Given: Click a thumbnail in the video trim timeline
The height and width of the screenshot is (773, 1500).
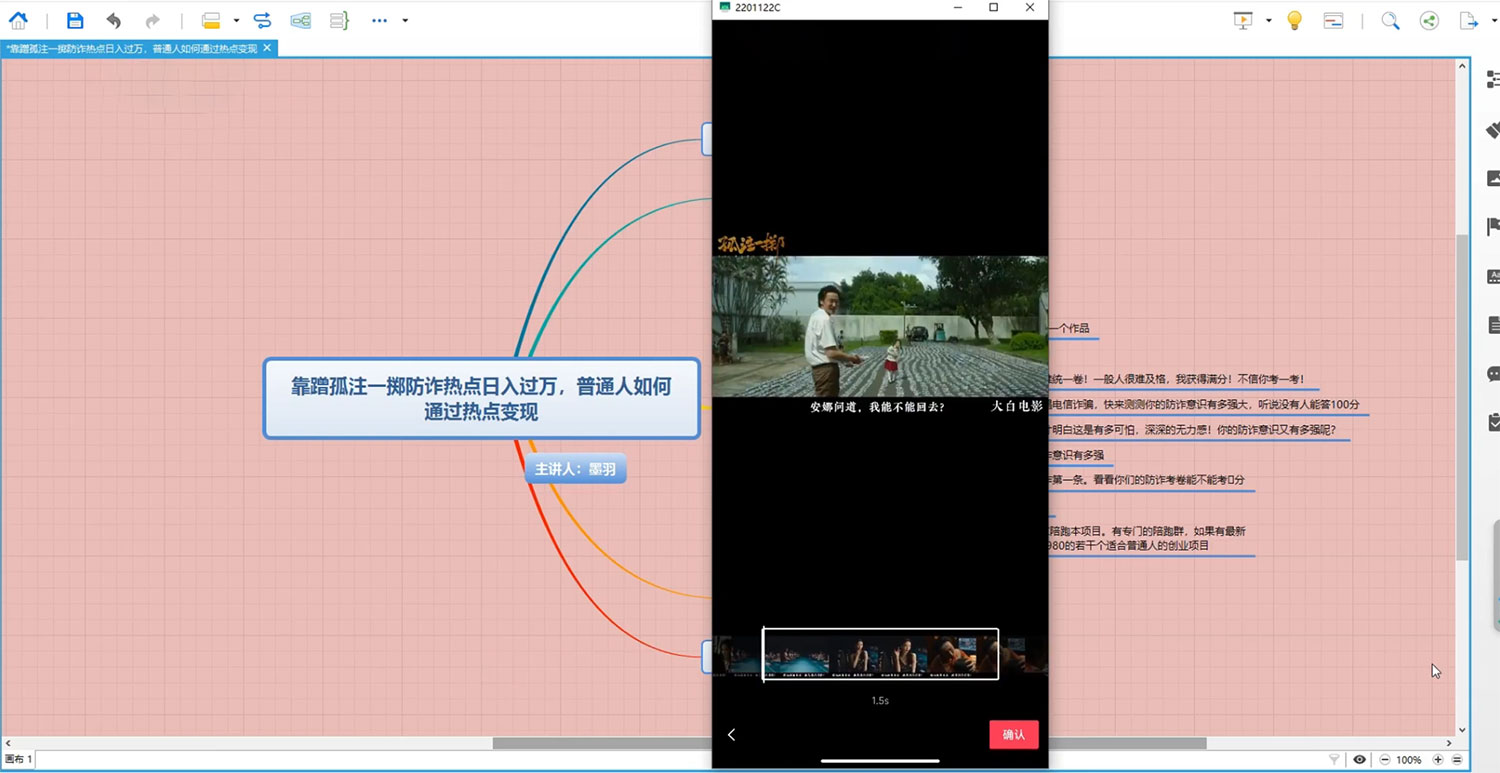Looking at the screenshot, I should 880,655.
